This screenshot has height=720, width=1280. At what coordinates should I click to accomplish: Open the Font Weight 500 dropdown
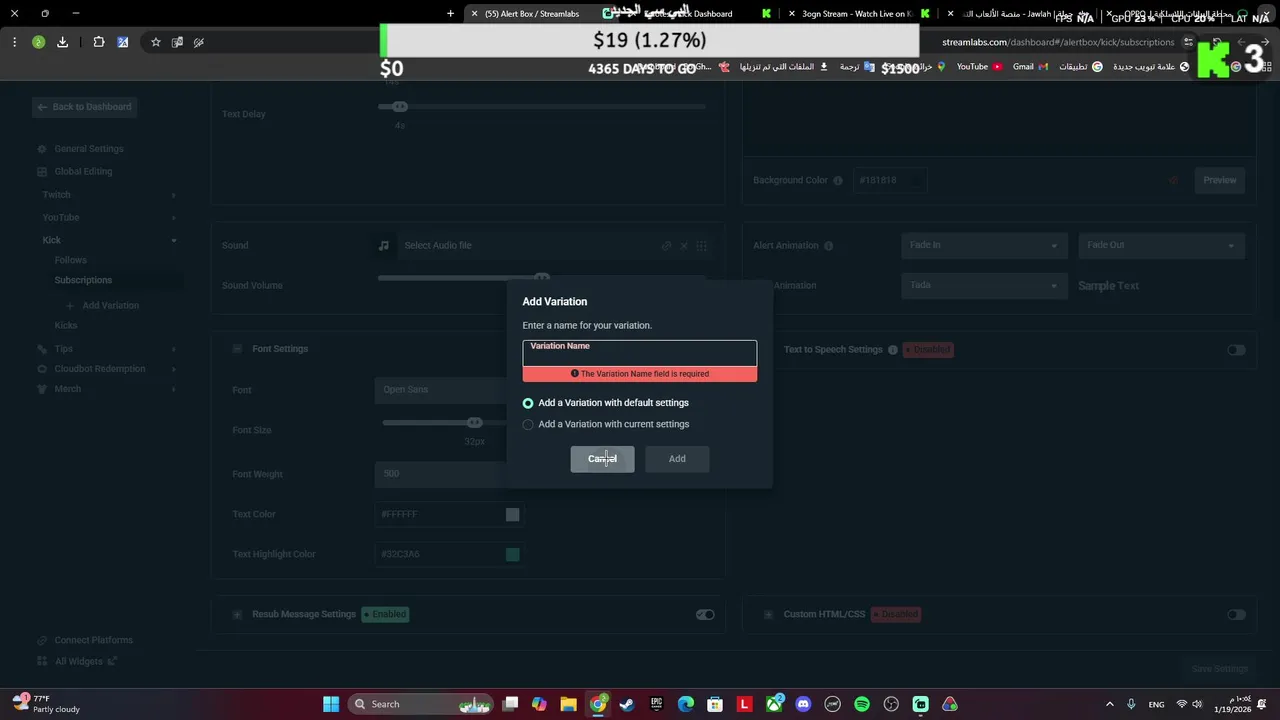(442, 474)
